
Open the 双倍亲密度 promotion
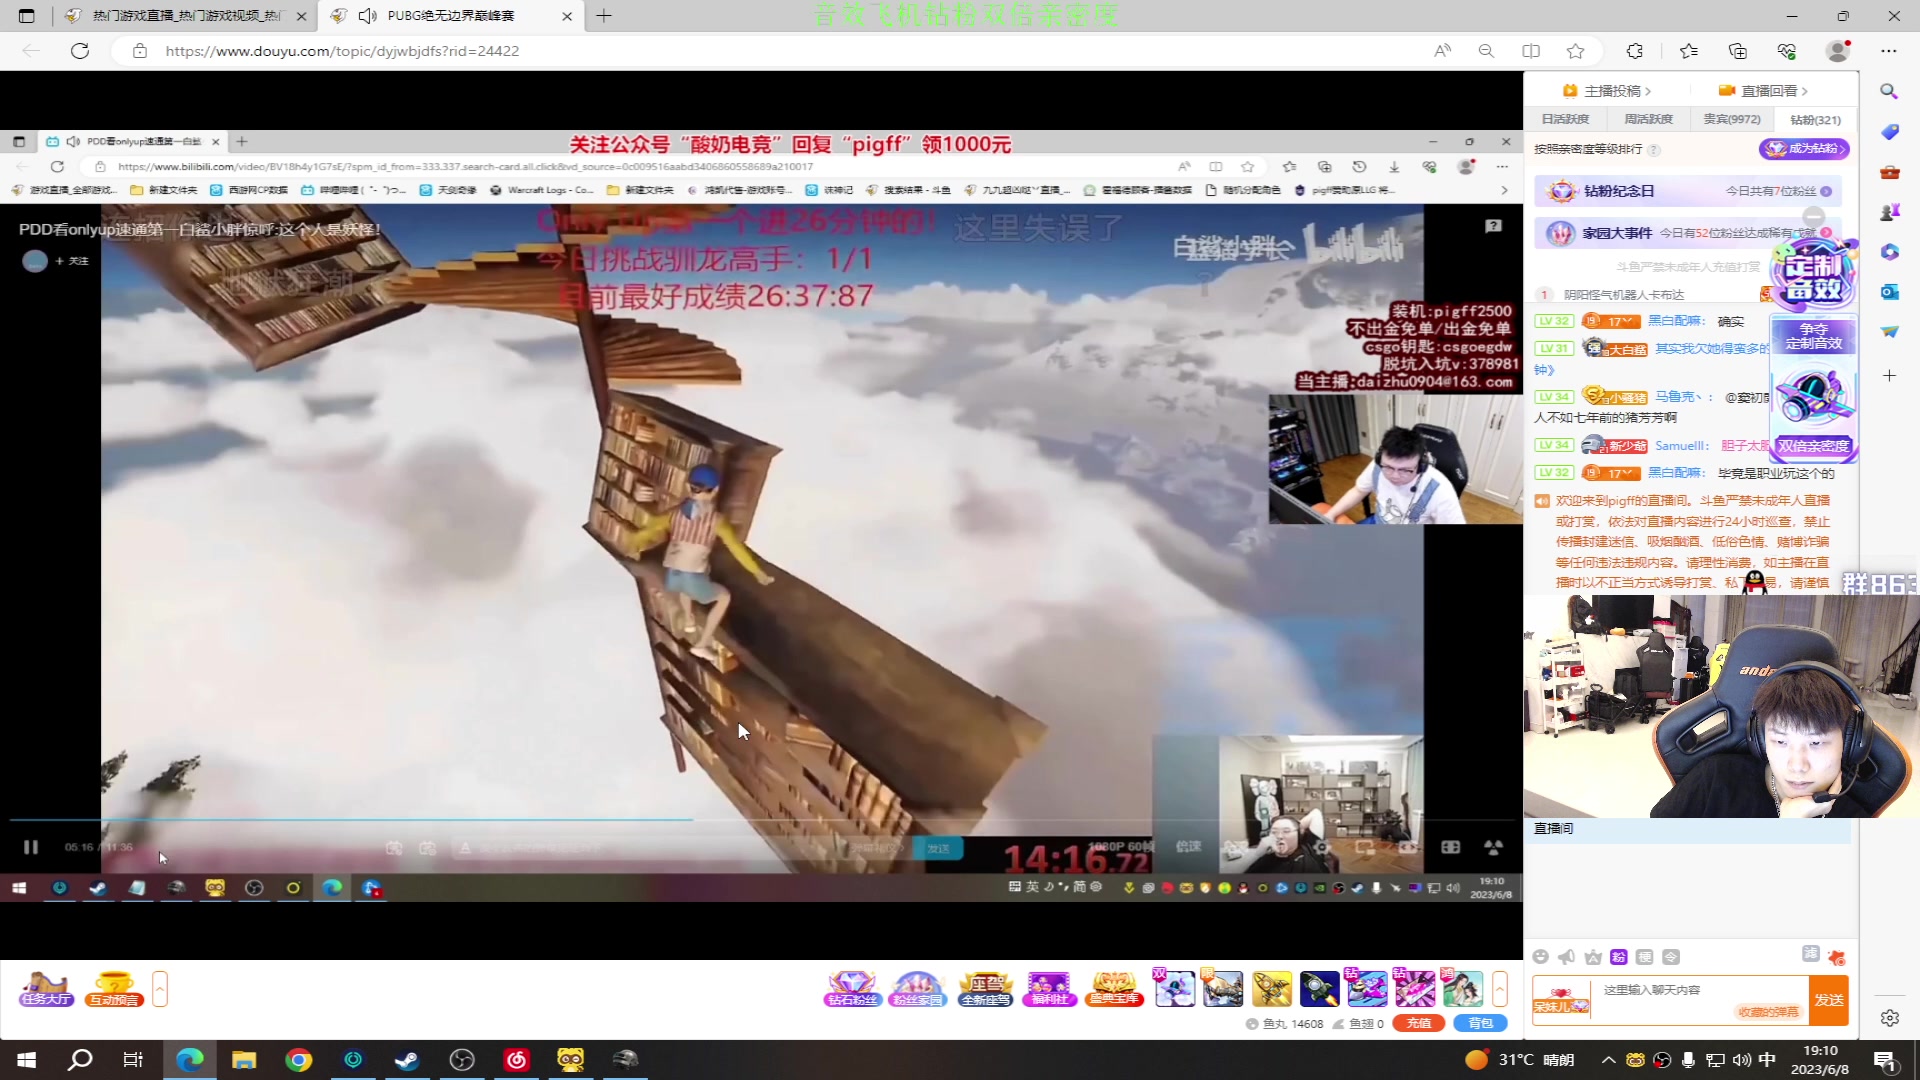1813,446
